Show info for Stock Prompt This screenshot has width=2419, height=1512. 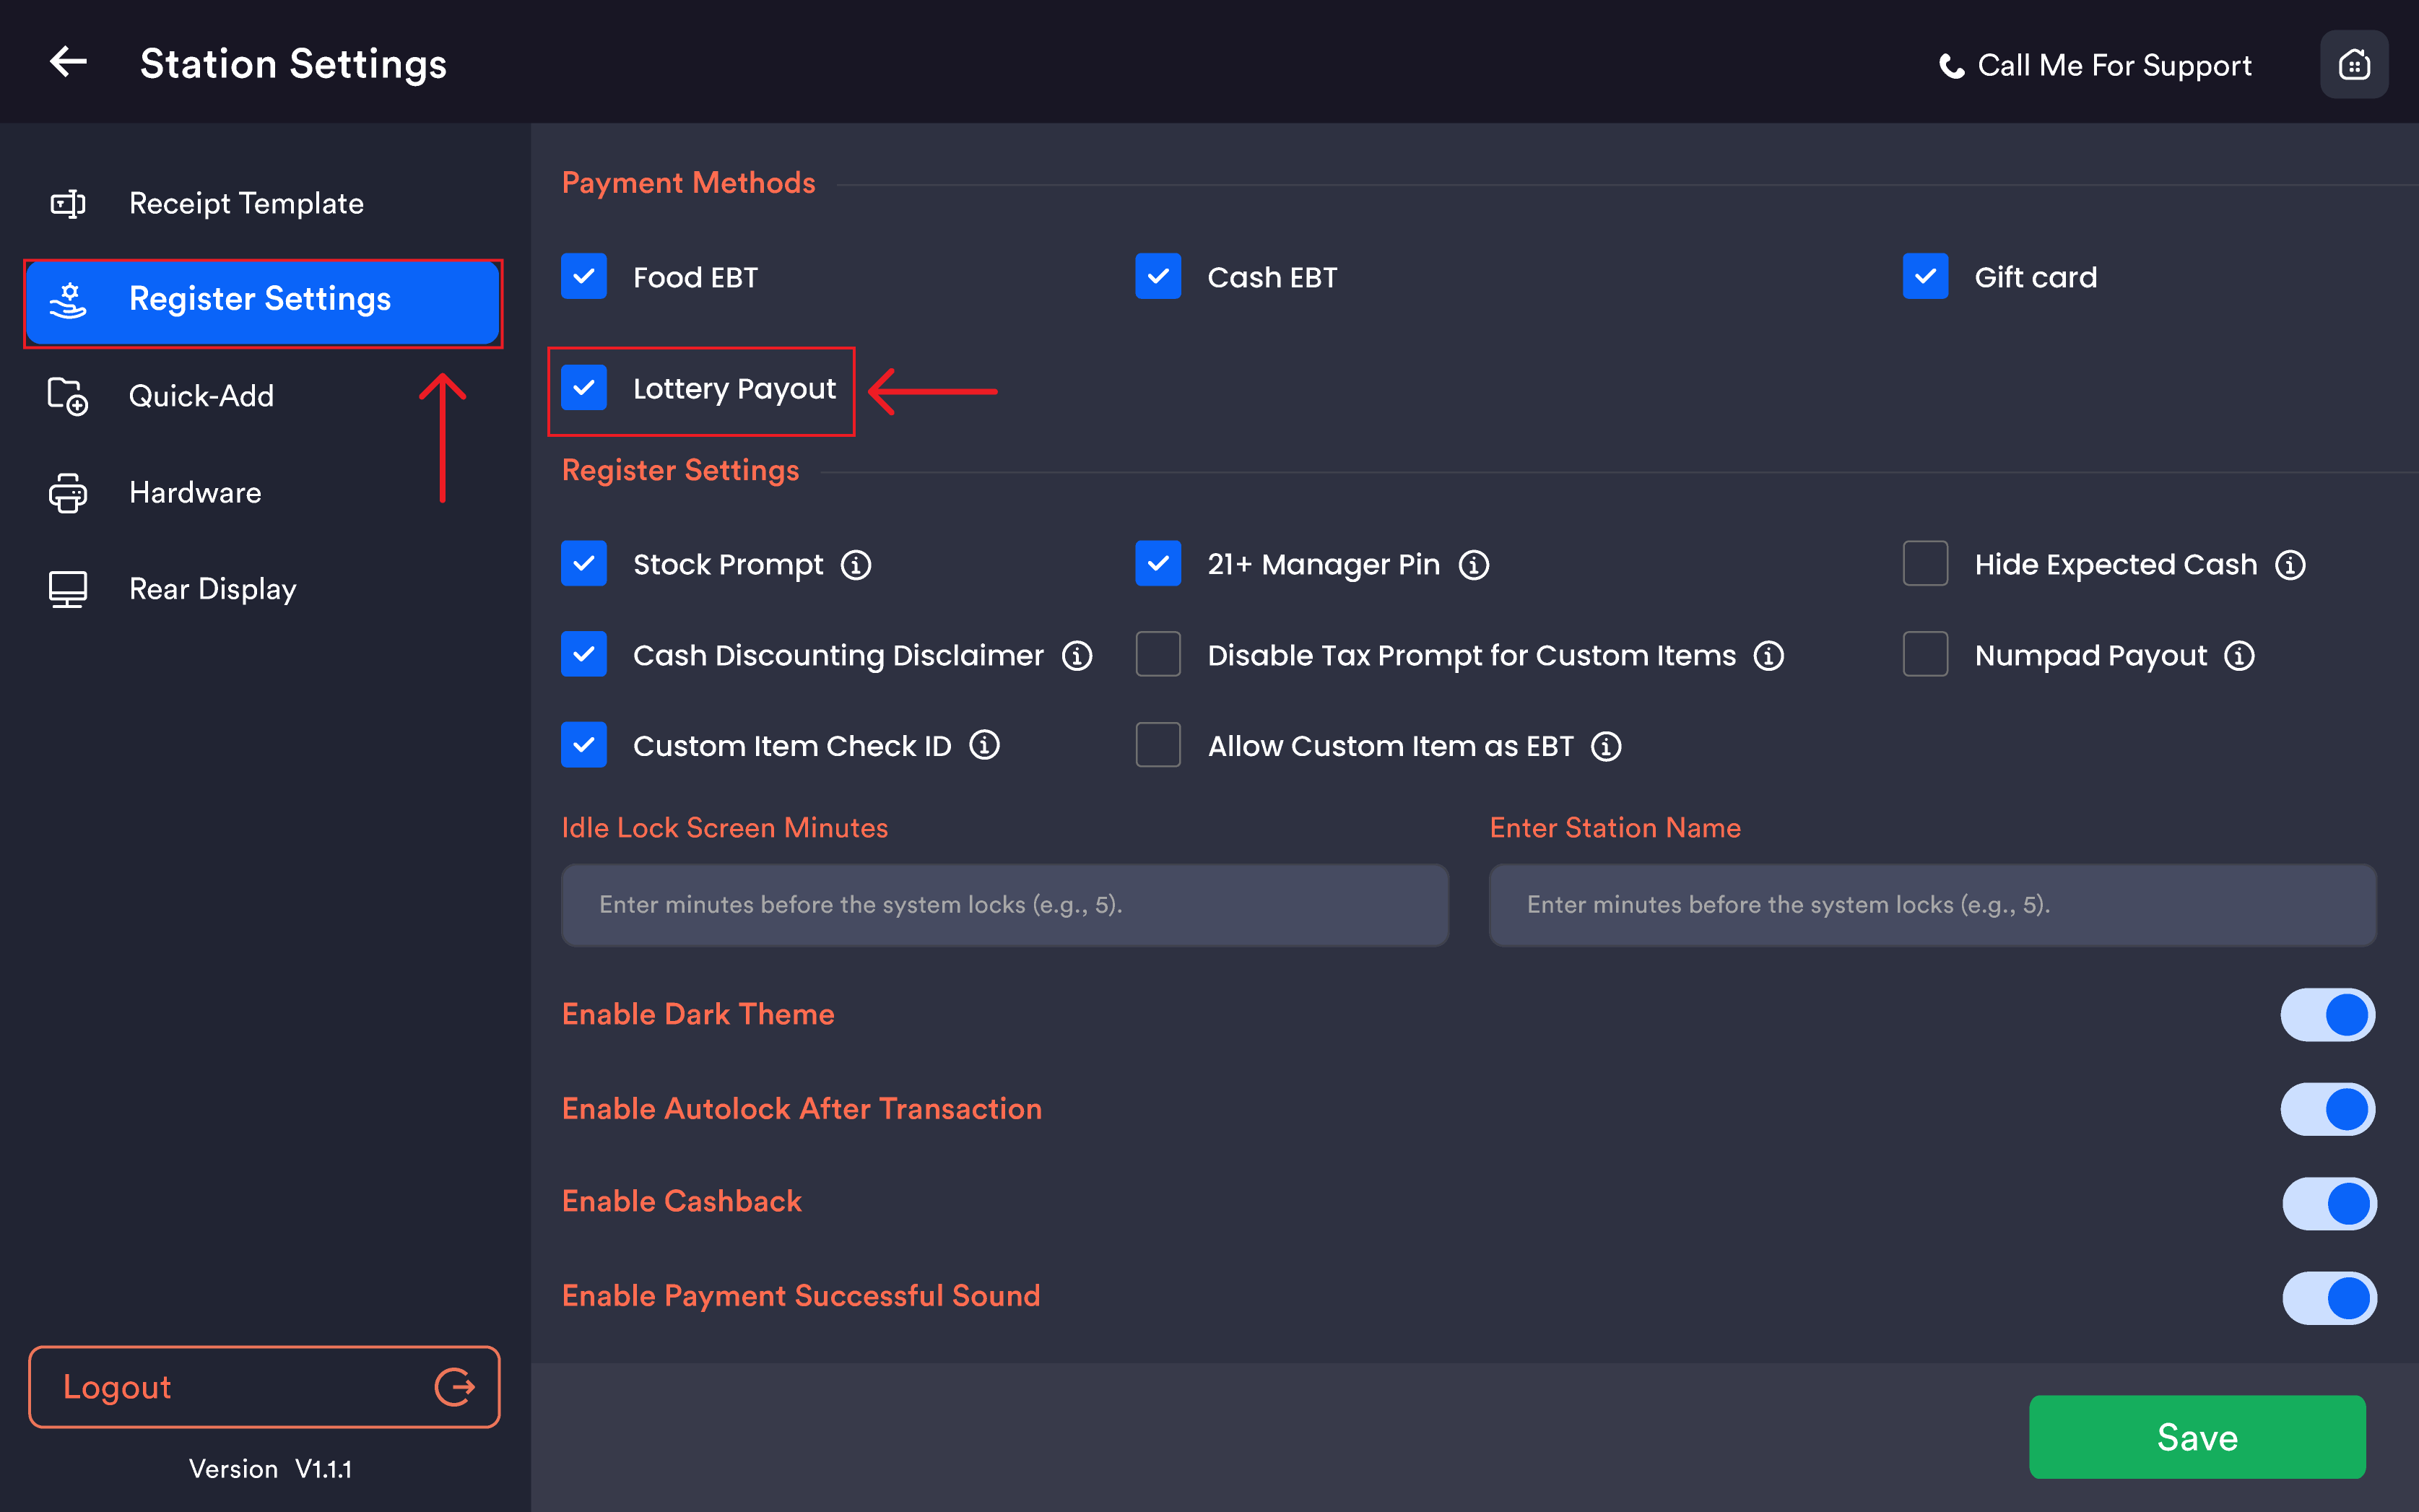click(856, 565)
